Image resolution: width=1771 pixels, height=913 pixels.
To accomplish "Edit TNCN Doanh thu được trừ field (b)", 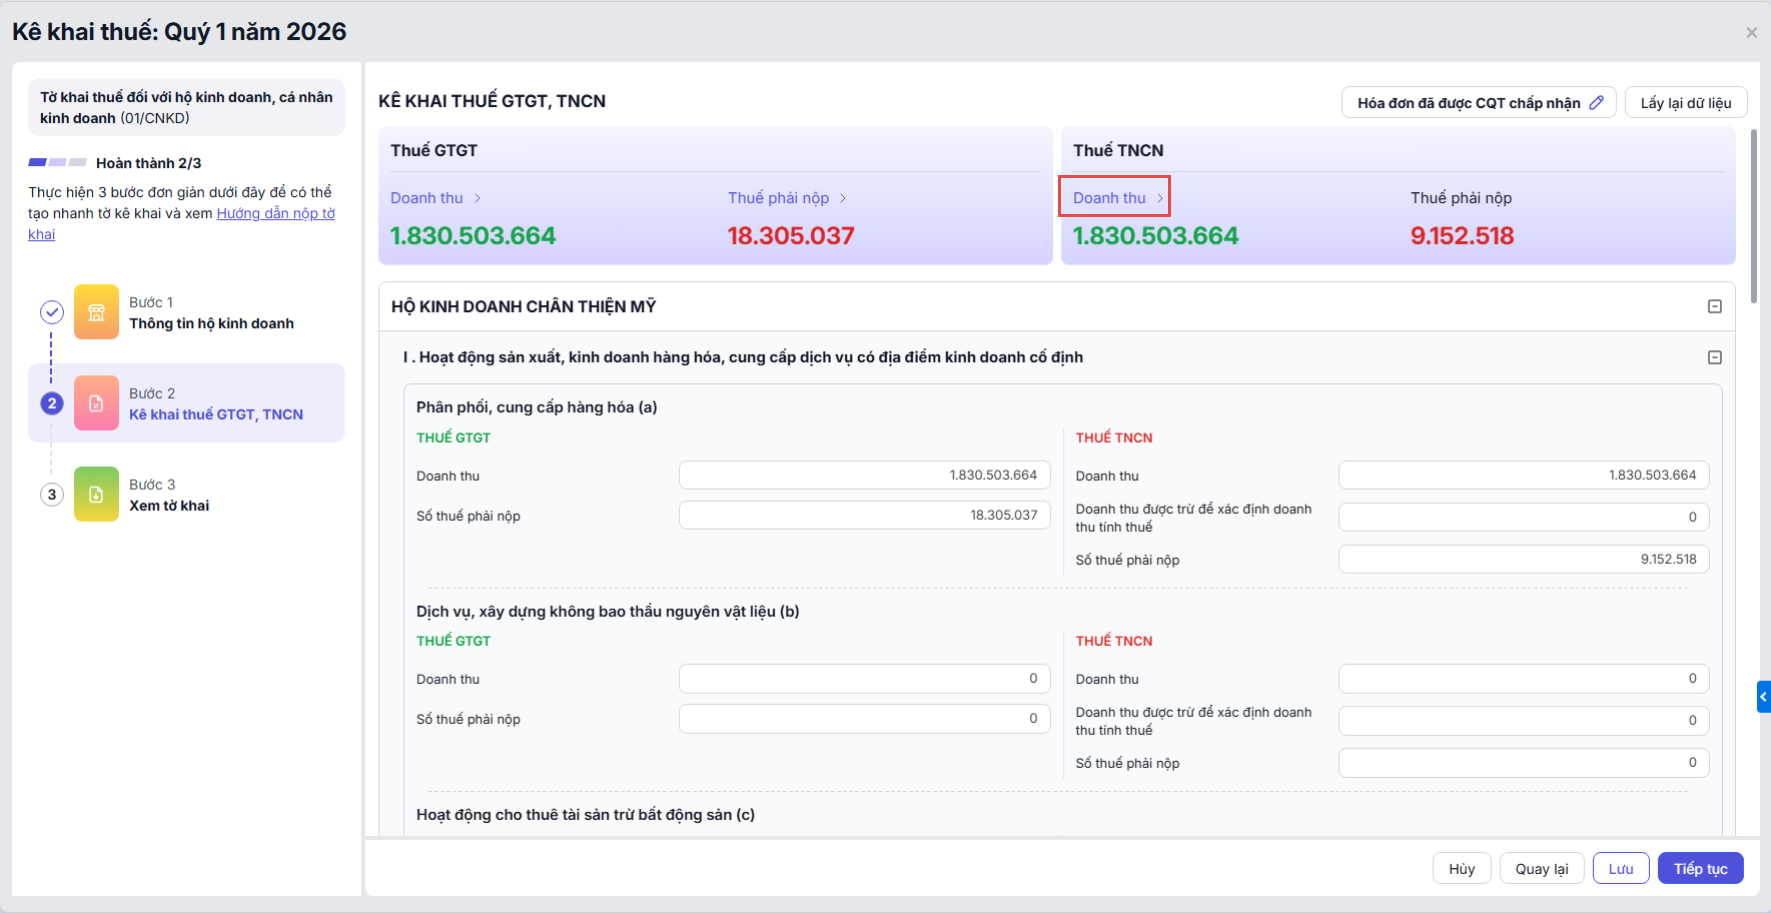I will [x=1524, y=720].
